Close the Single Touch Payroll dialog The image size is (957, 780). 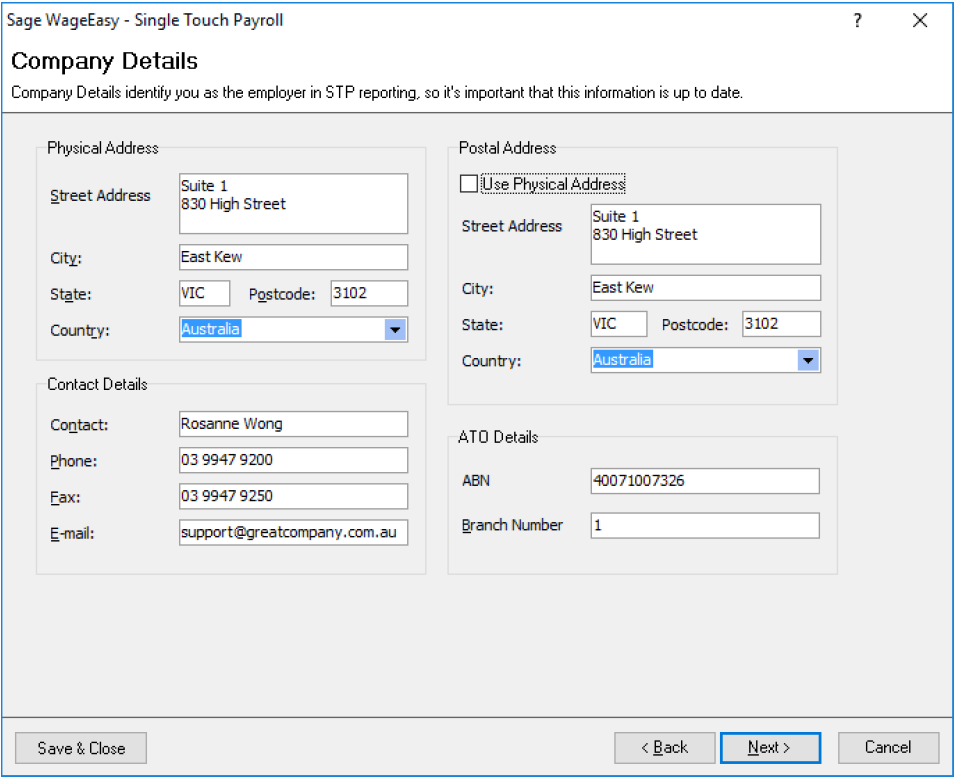pos(920,21)
